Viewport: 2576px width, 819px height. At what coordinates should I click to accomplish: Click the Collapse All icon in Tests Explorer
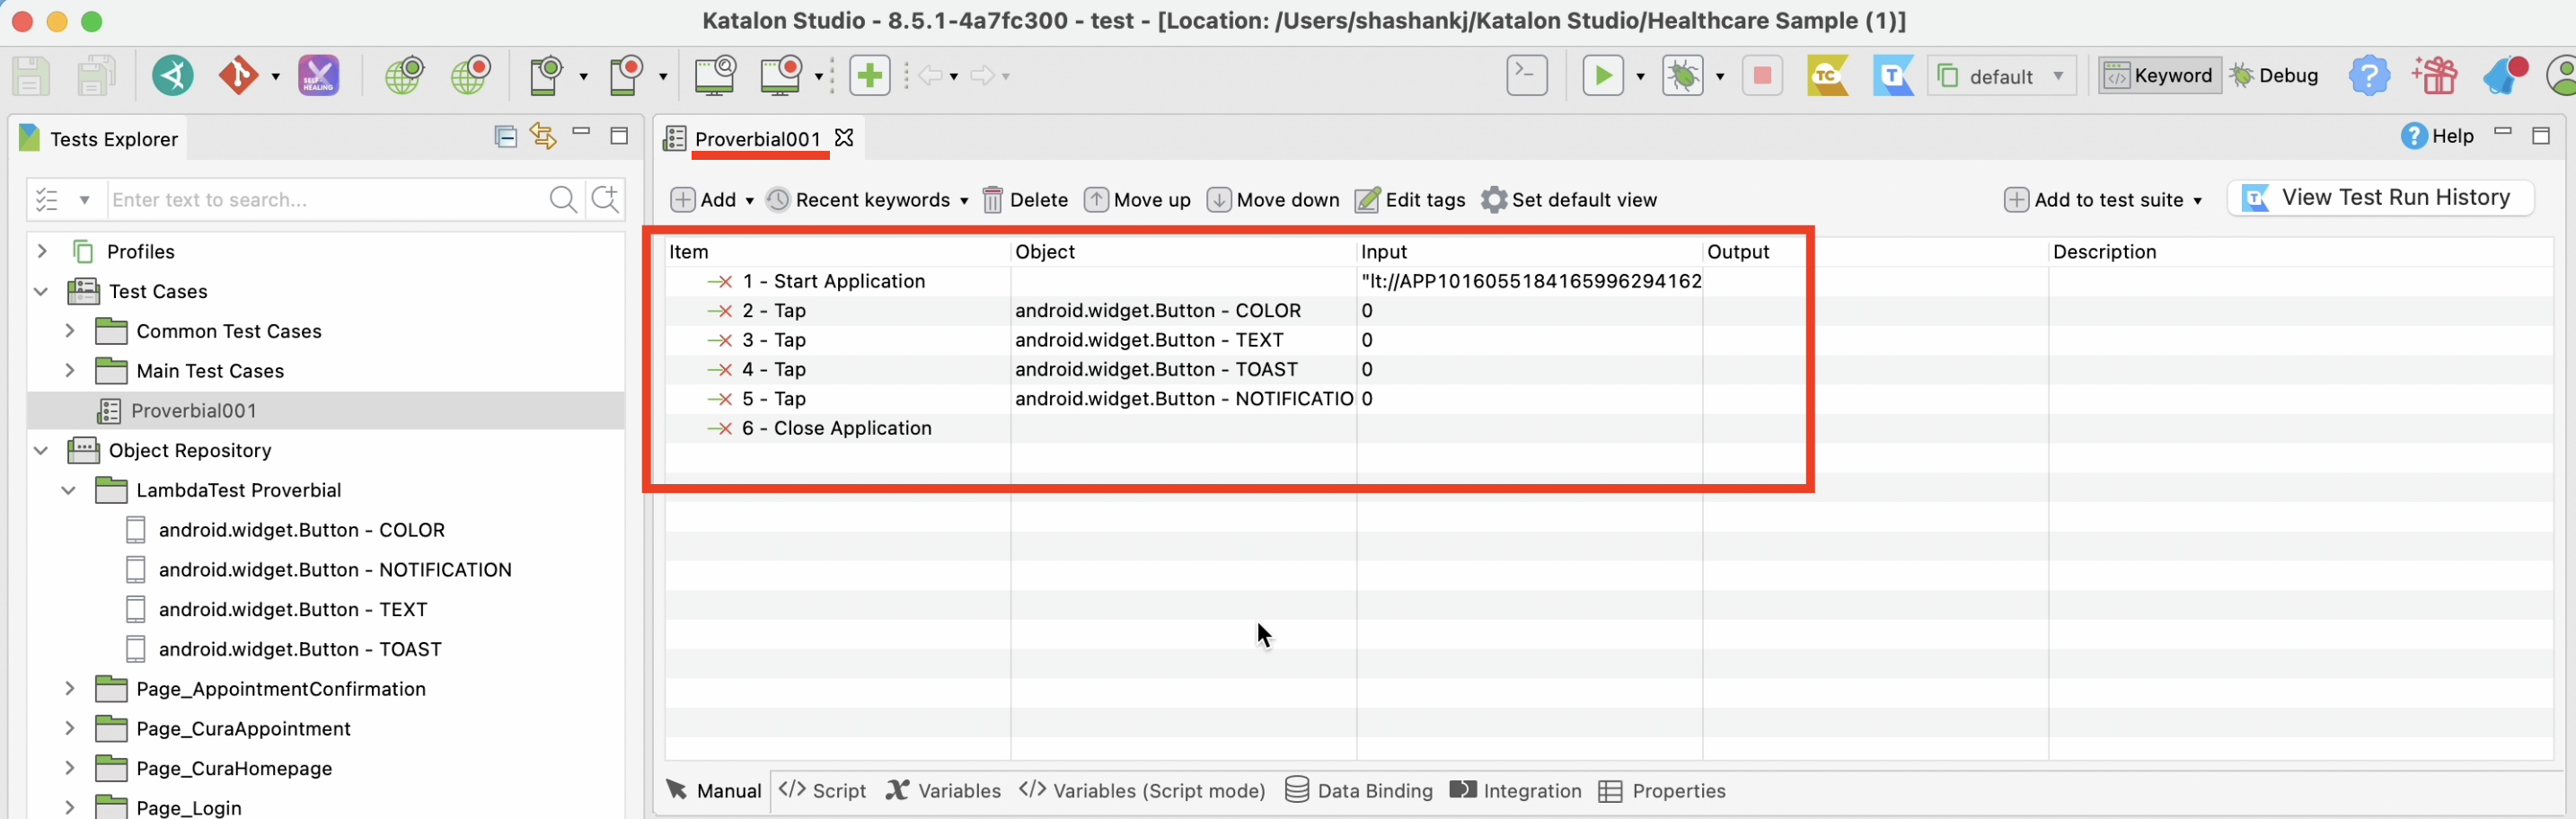click(x=506, y=137)
